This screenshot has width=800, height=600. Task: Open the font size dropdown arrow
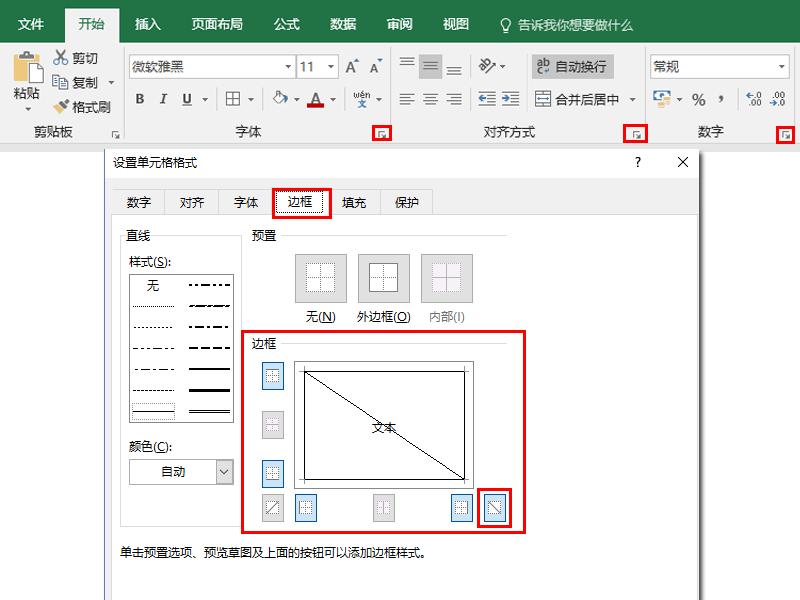[x=330, y=67]
